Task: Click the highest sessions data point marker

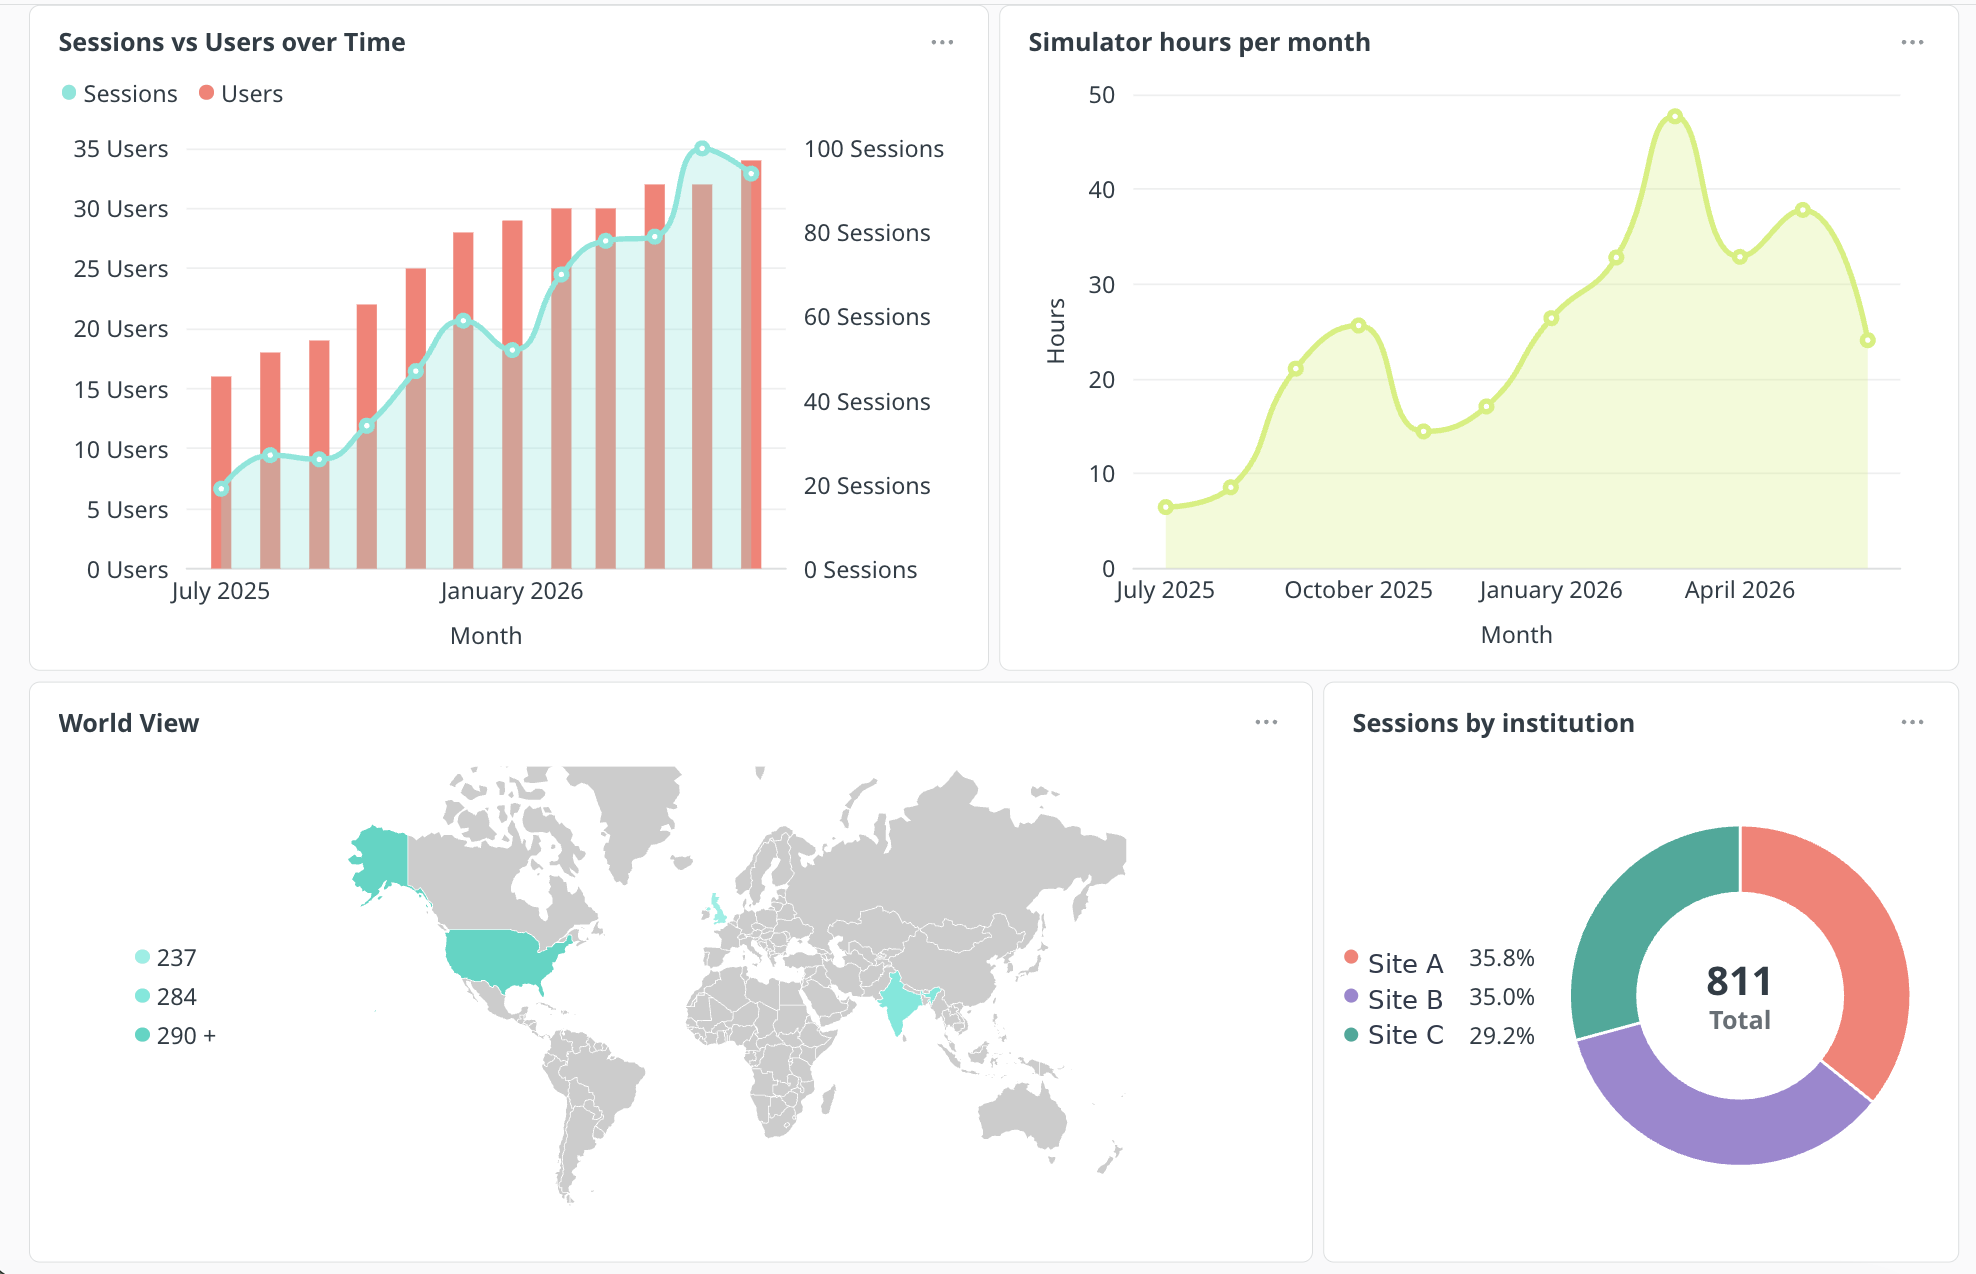Action: pos(702,148)
